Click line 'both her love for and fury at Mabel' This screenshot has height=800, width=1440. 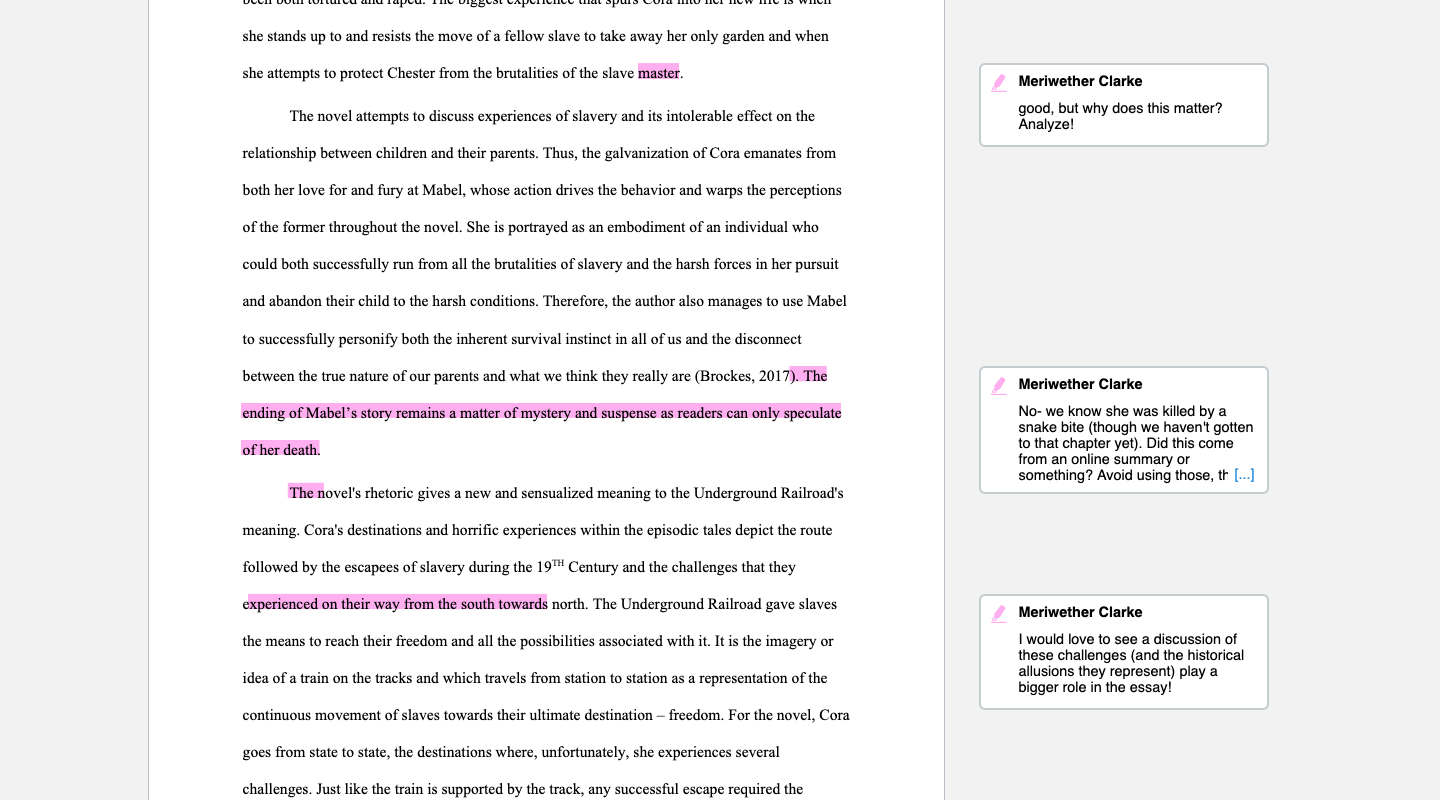[x=542, y=190]
